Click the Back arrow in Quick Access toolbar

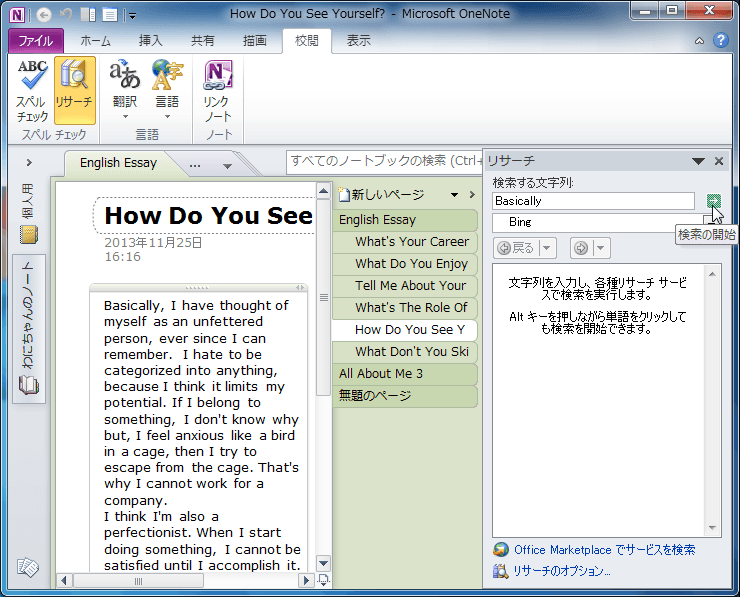(x=44, y=15)
